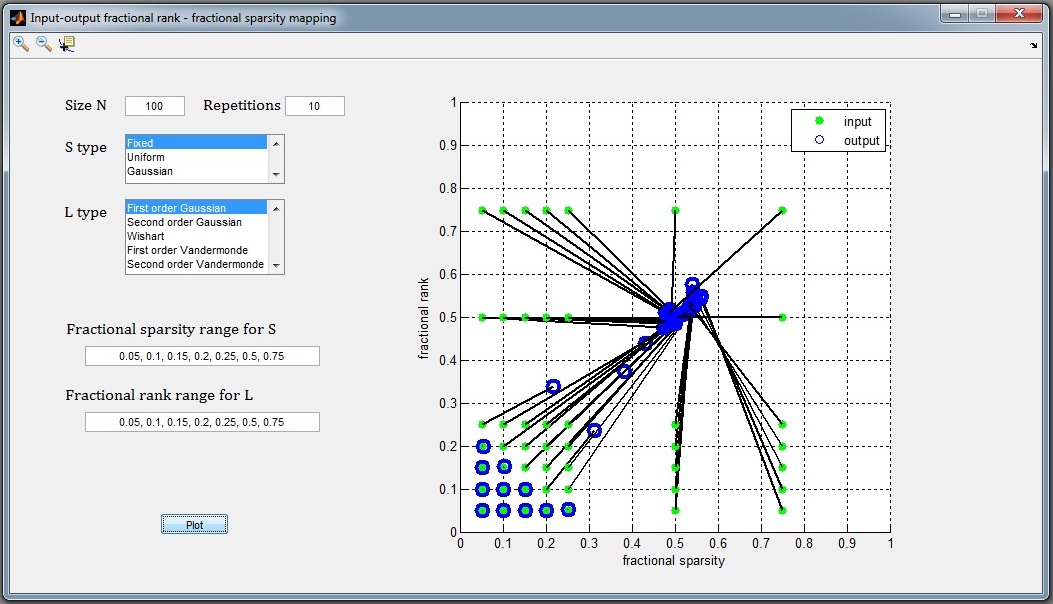Image resolution: width=1053 pixels, height=604 pixels.
Task: Activate the Data Cursor tool
Action: 67,43
